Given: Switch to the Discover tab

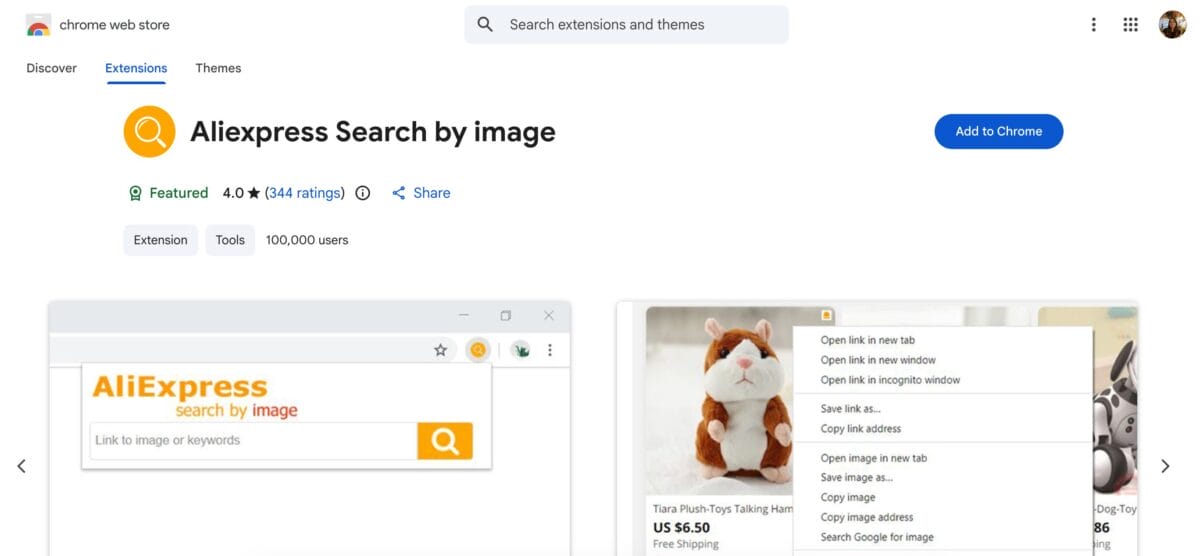Looking at the screenshot, I should [51, 68].
